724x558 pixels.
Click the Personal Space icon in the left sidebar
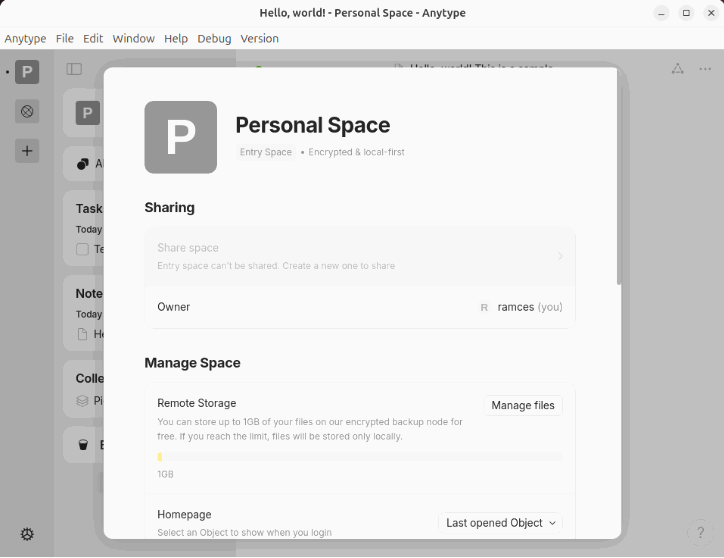pyautogui.click(x=27, y=72)
